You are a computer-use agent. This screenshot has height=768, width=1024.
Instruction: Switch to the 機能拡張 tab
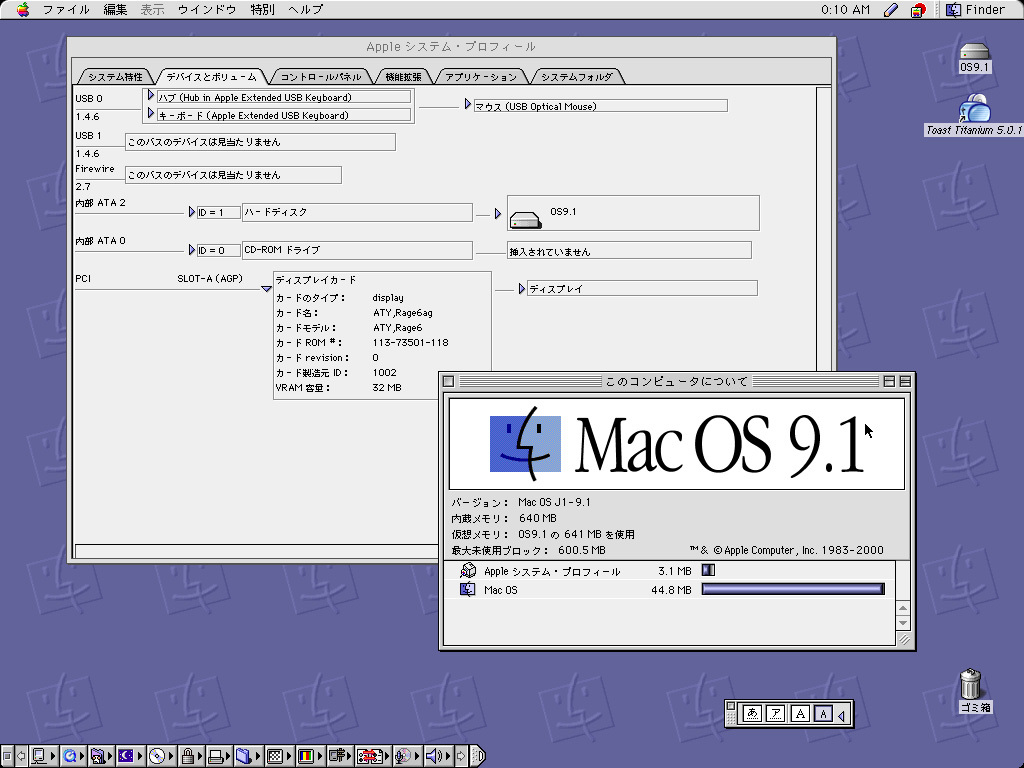tap(403, 76)
